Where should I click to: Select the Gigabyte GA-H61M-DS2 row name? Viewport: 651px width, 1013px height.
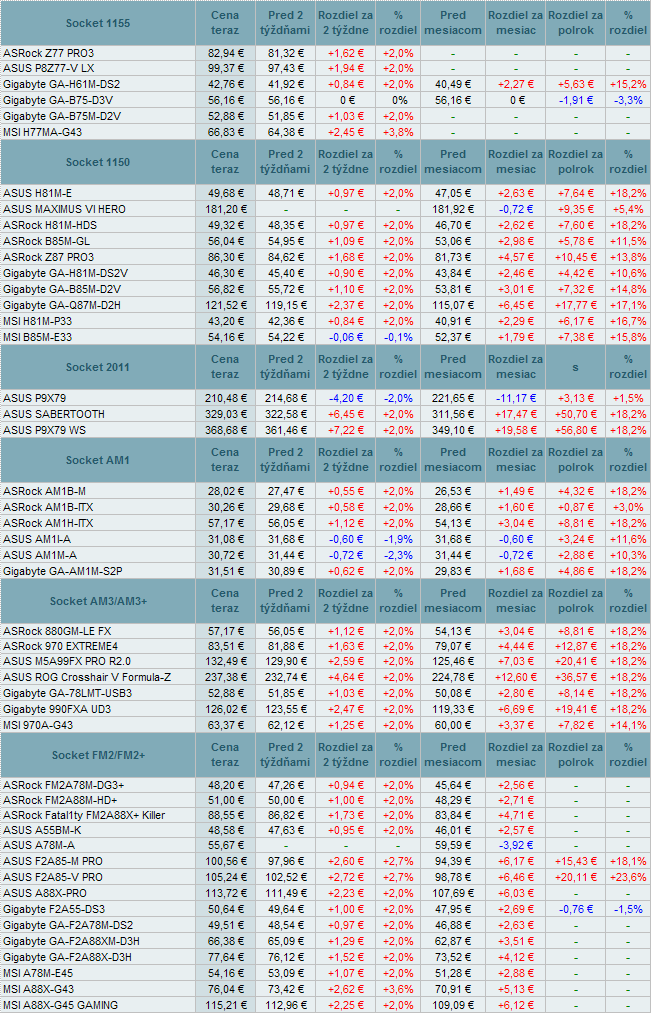pyautogui.click(x=61, y=84)
